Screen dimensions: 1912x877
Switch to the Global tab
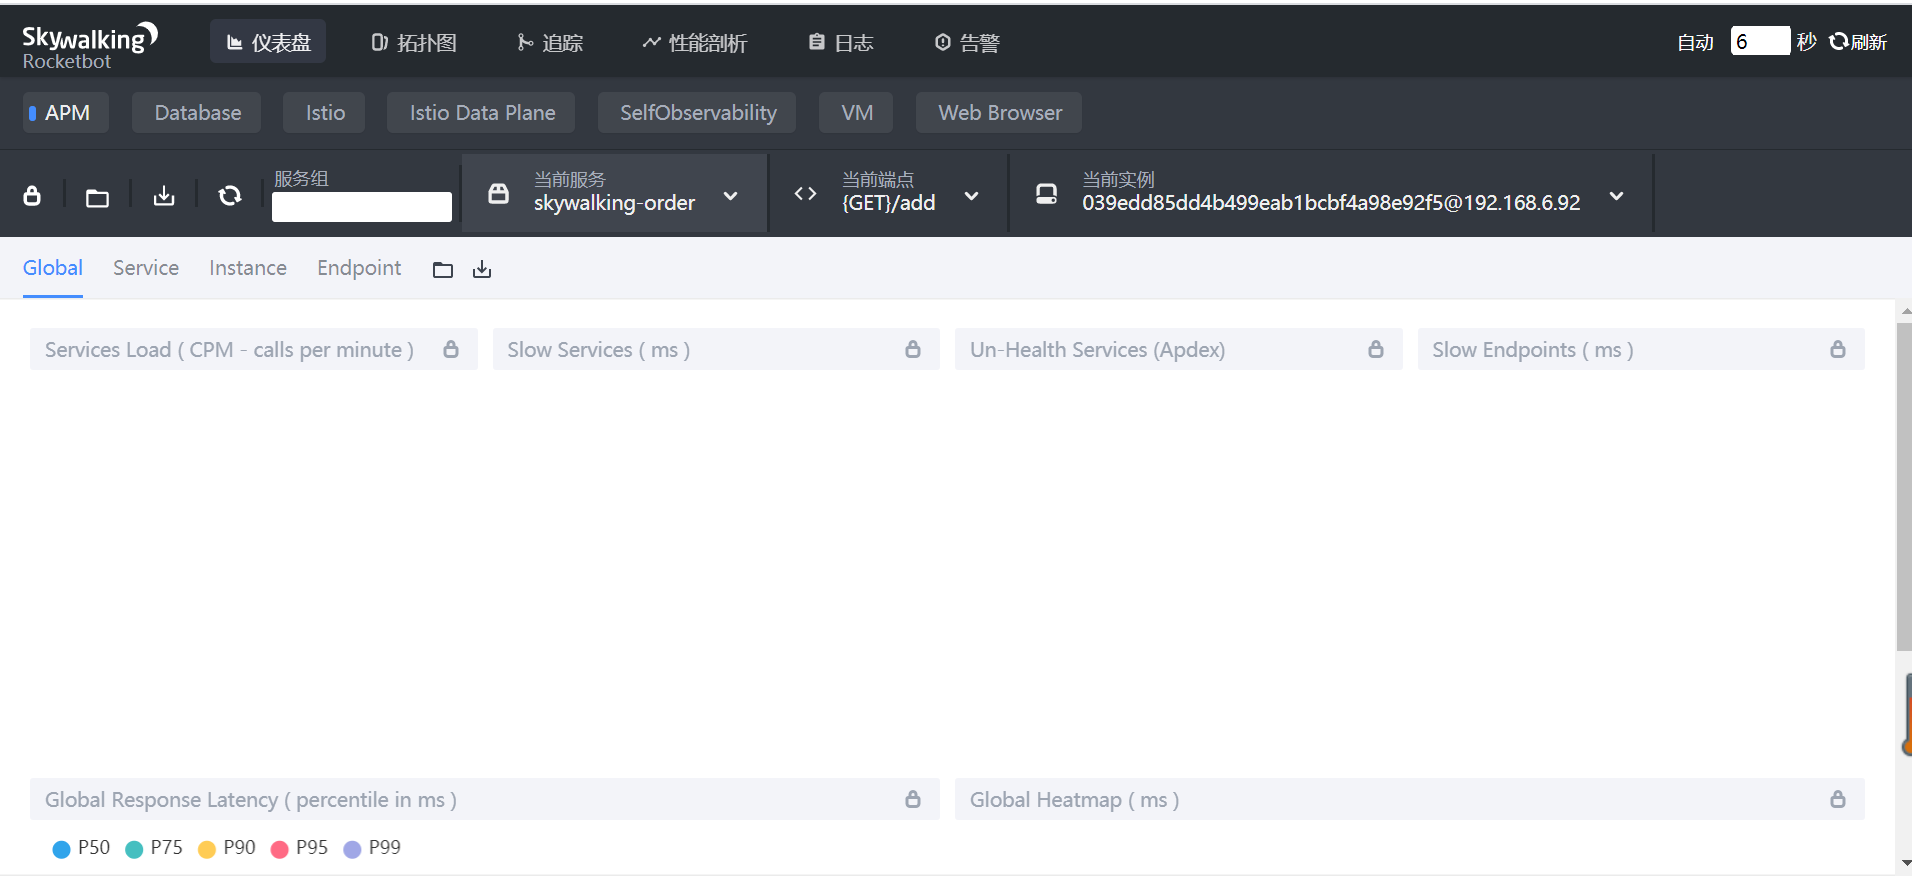(x=53, y=268)
